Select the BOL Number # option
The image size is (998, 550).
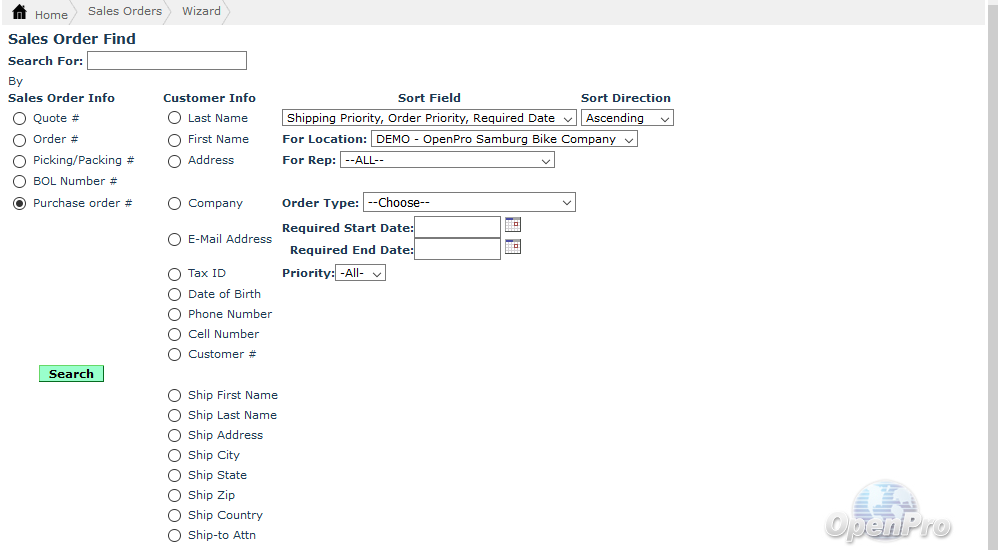tap(20, 182)
